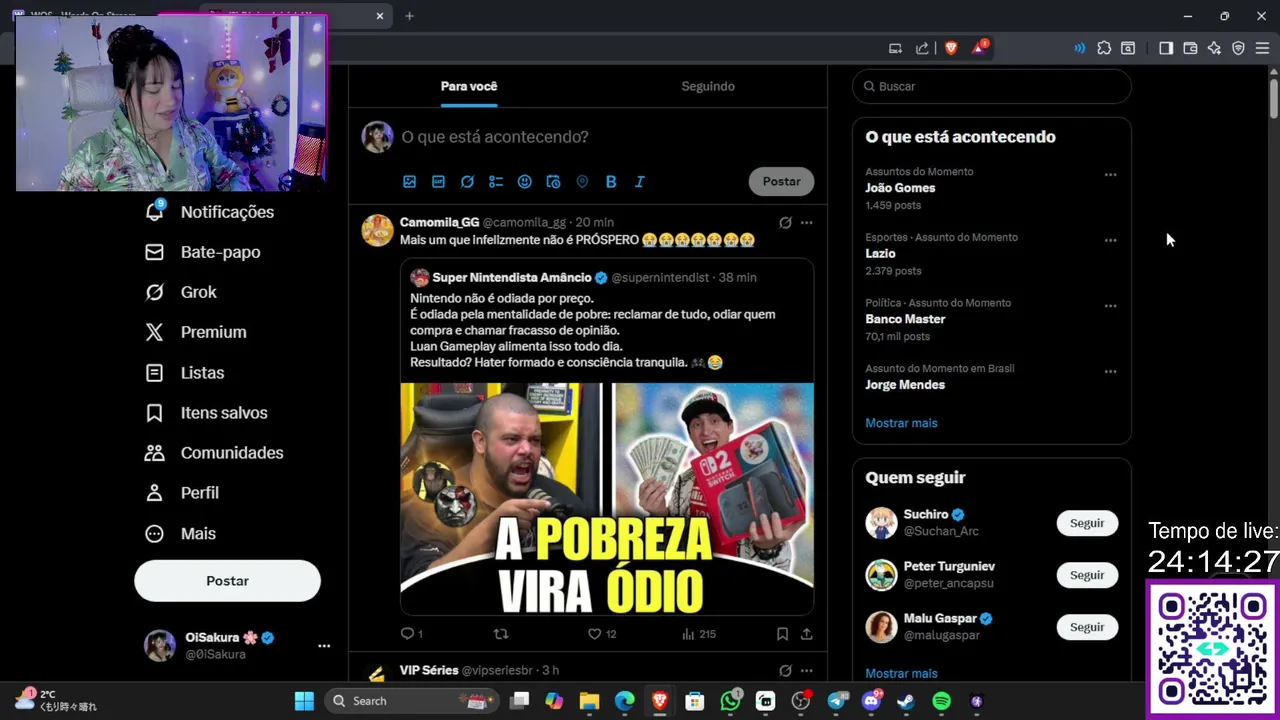The image size is (1280, 720).
Task: Open Spotify from the taskbar
Action: tap(941, 701)
